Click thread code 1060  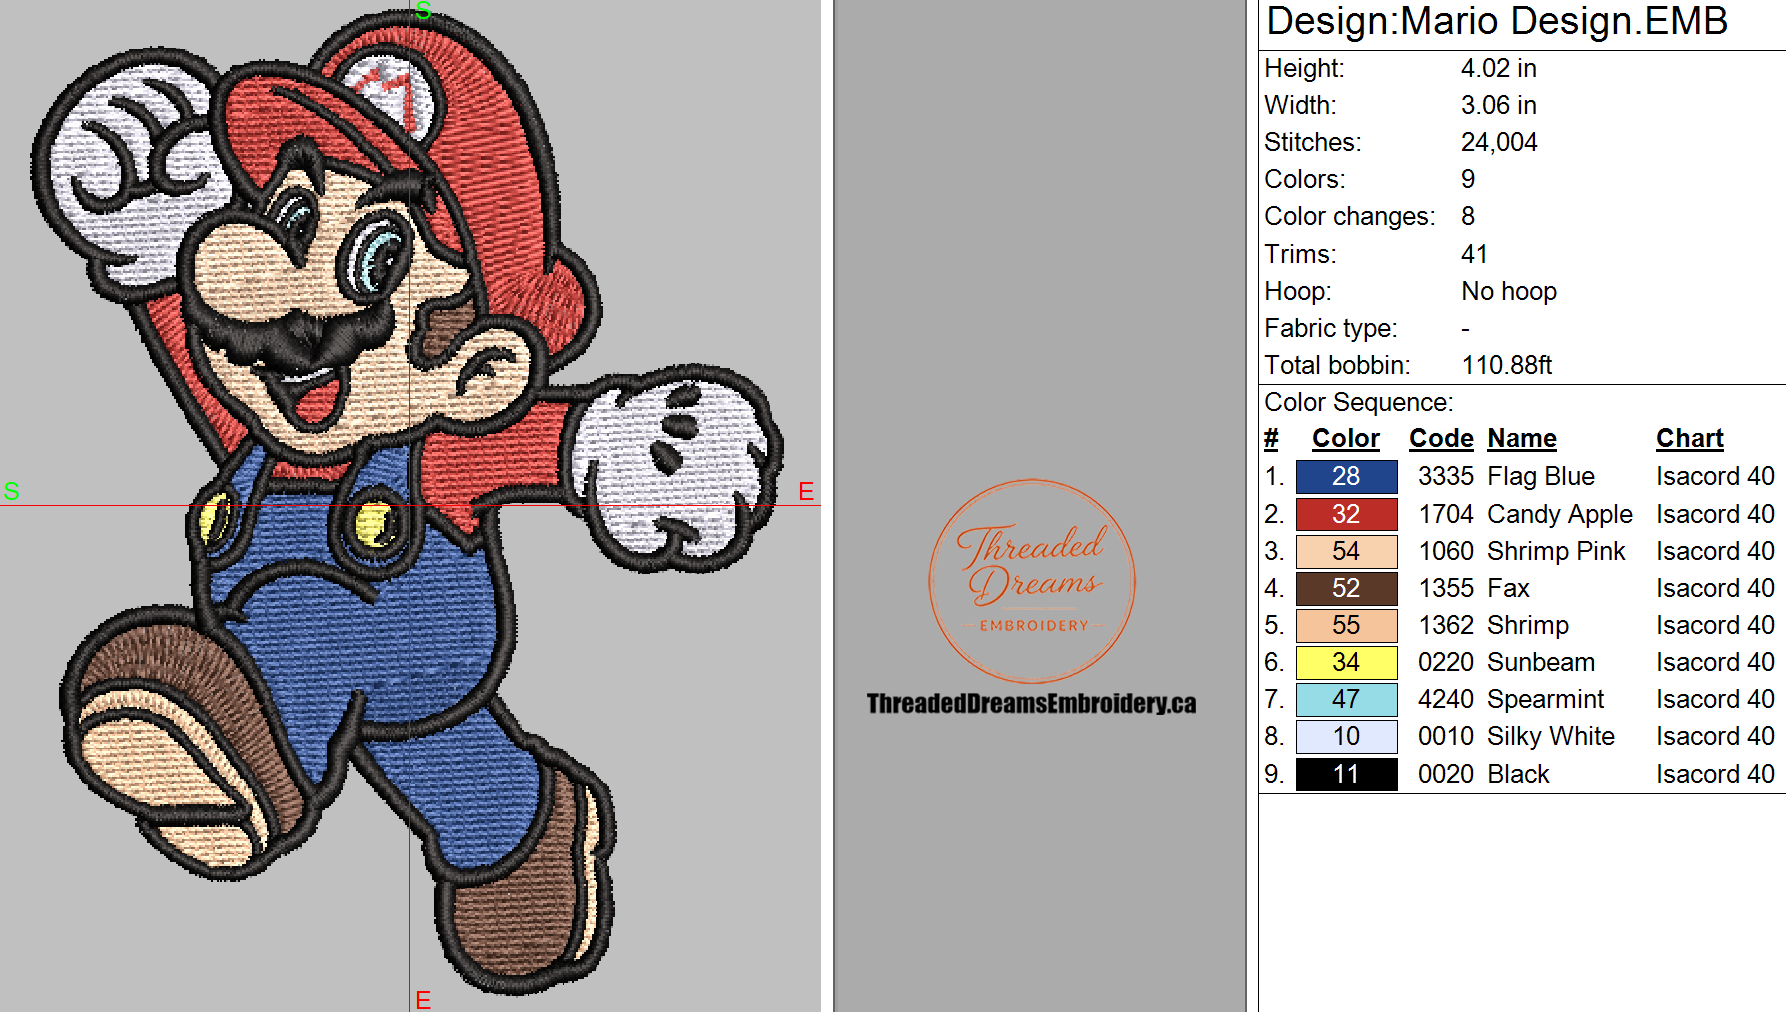click(1445, 551)
